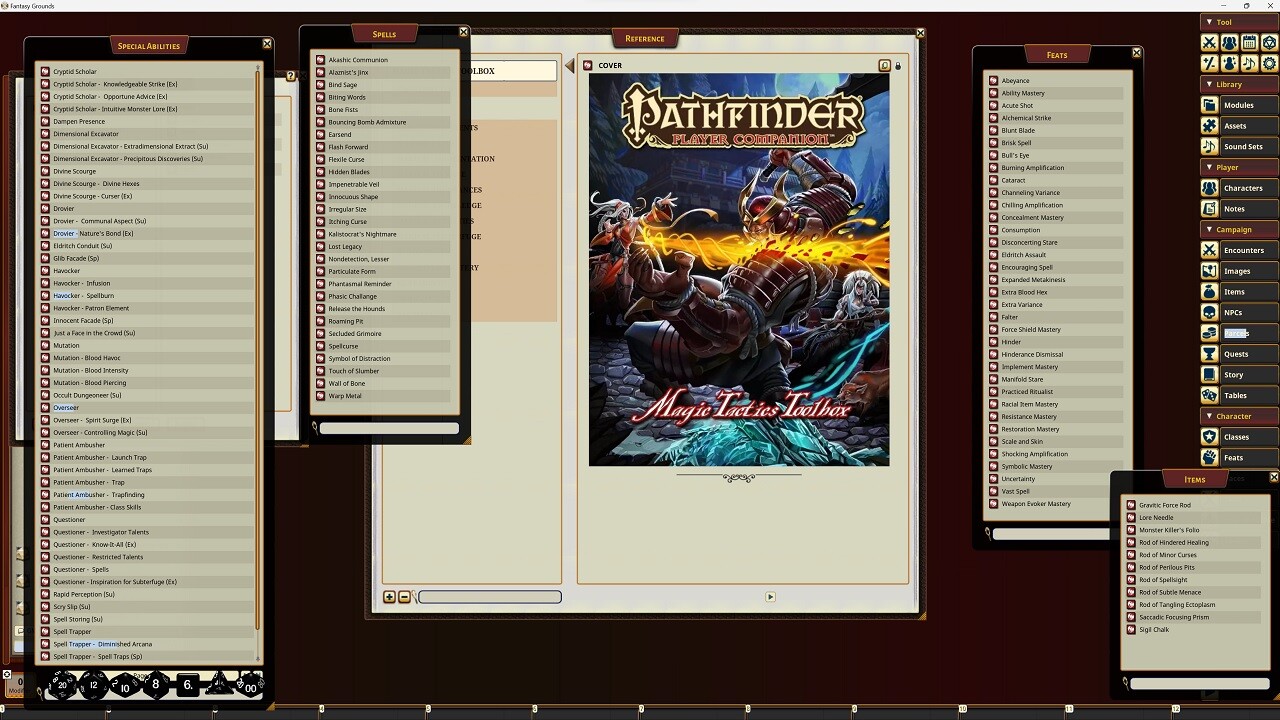Screen dimensions: 1280x720
Task: Collapse the Tool sidebar section
Action: pos(1224,21)
